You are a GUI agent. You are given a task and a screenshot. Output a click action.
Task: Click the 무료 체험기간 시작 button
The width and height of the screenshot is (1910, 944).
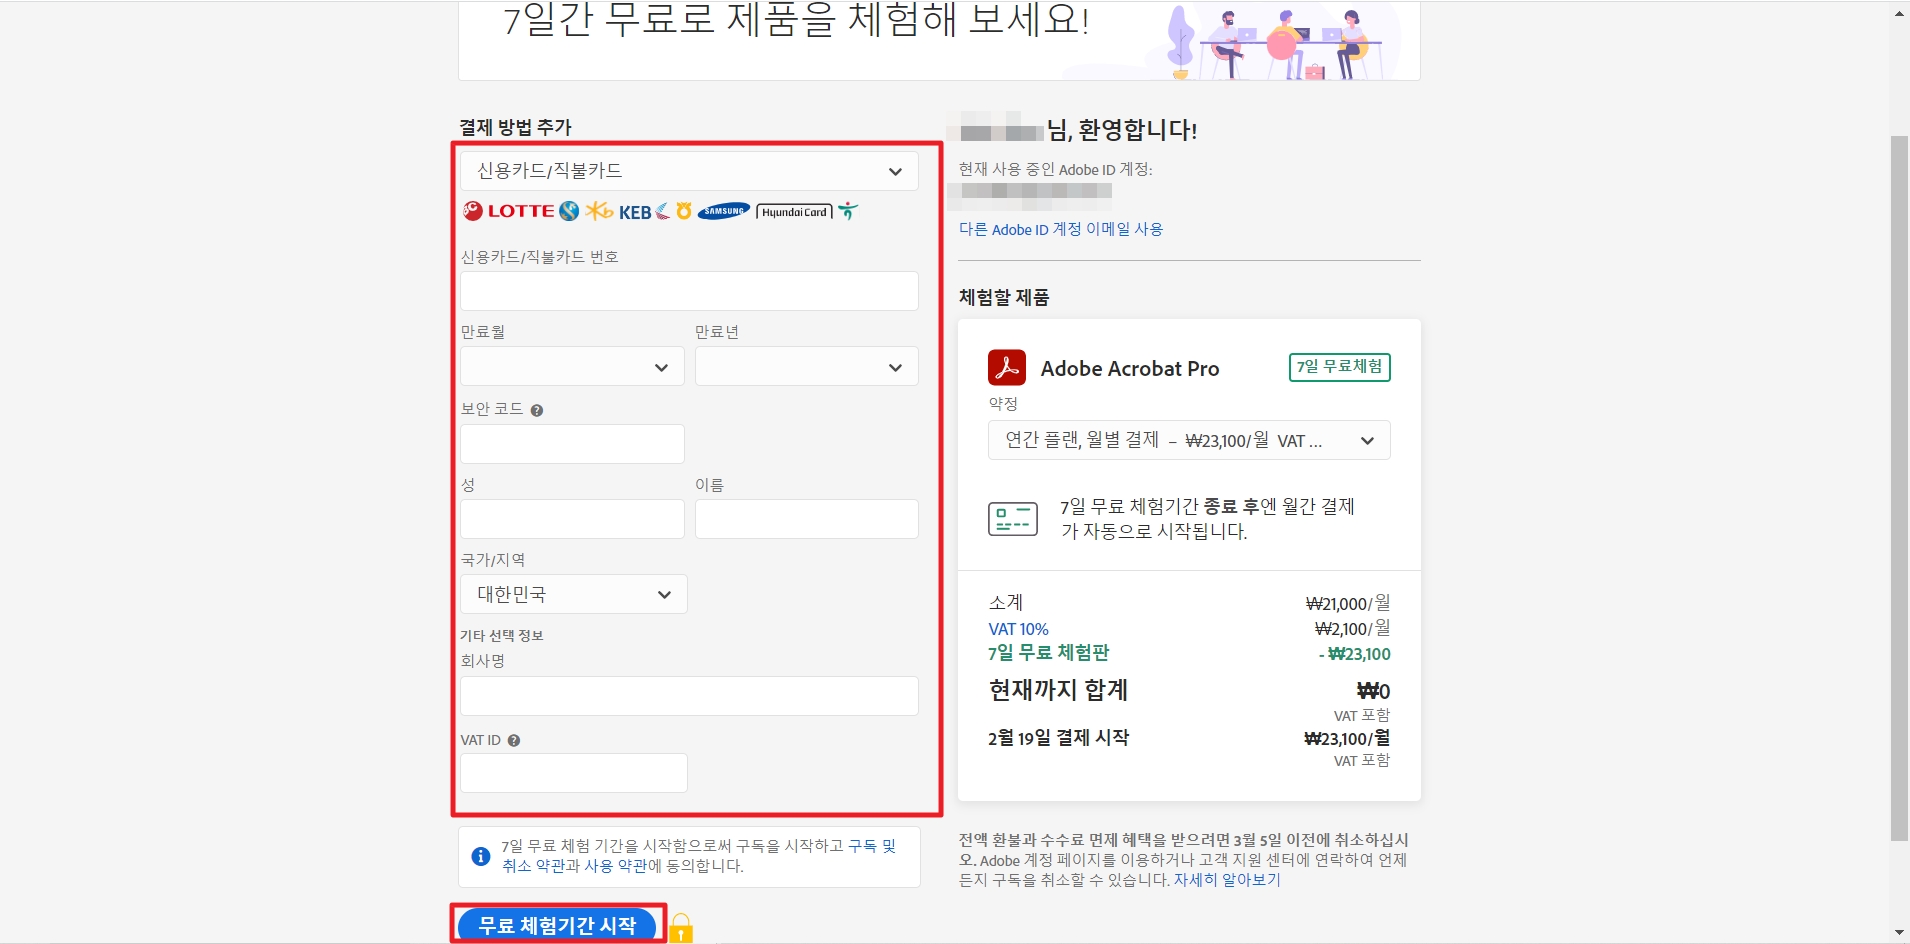(x=557, y=925)
